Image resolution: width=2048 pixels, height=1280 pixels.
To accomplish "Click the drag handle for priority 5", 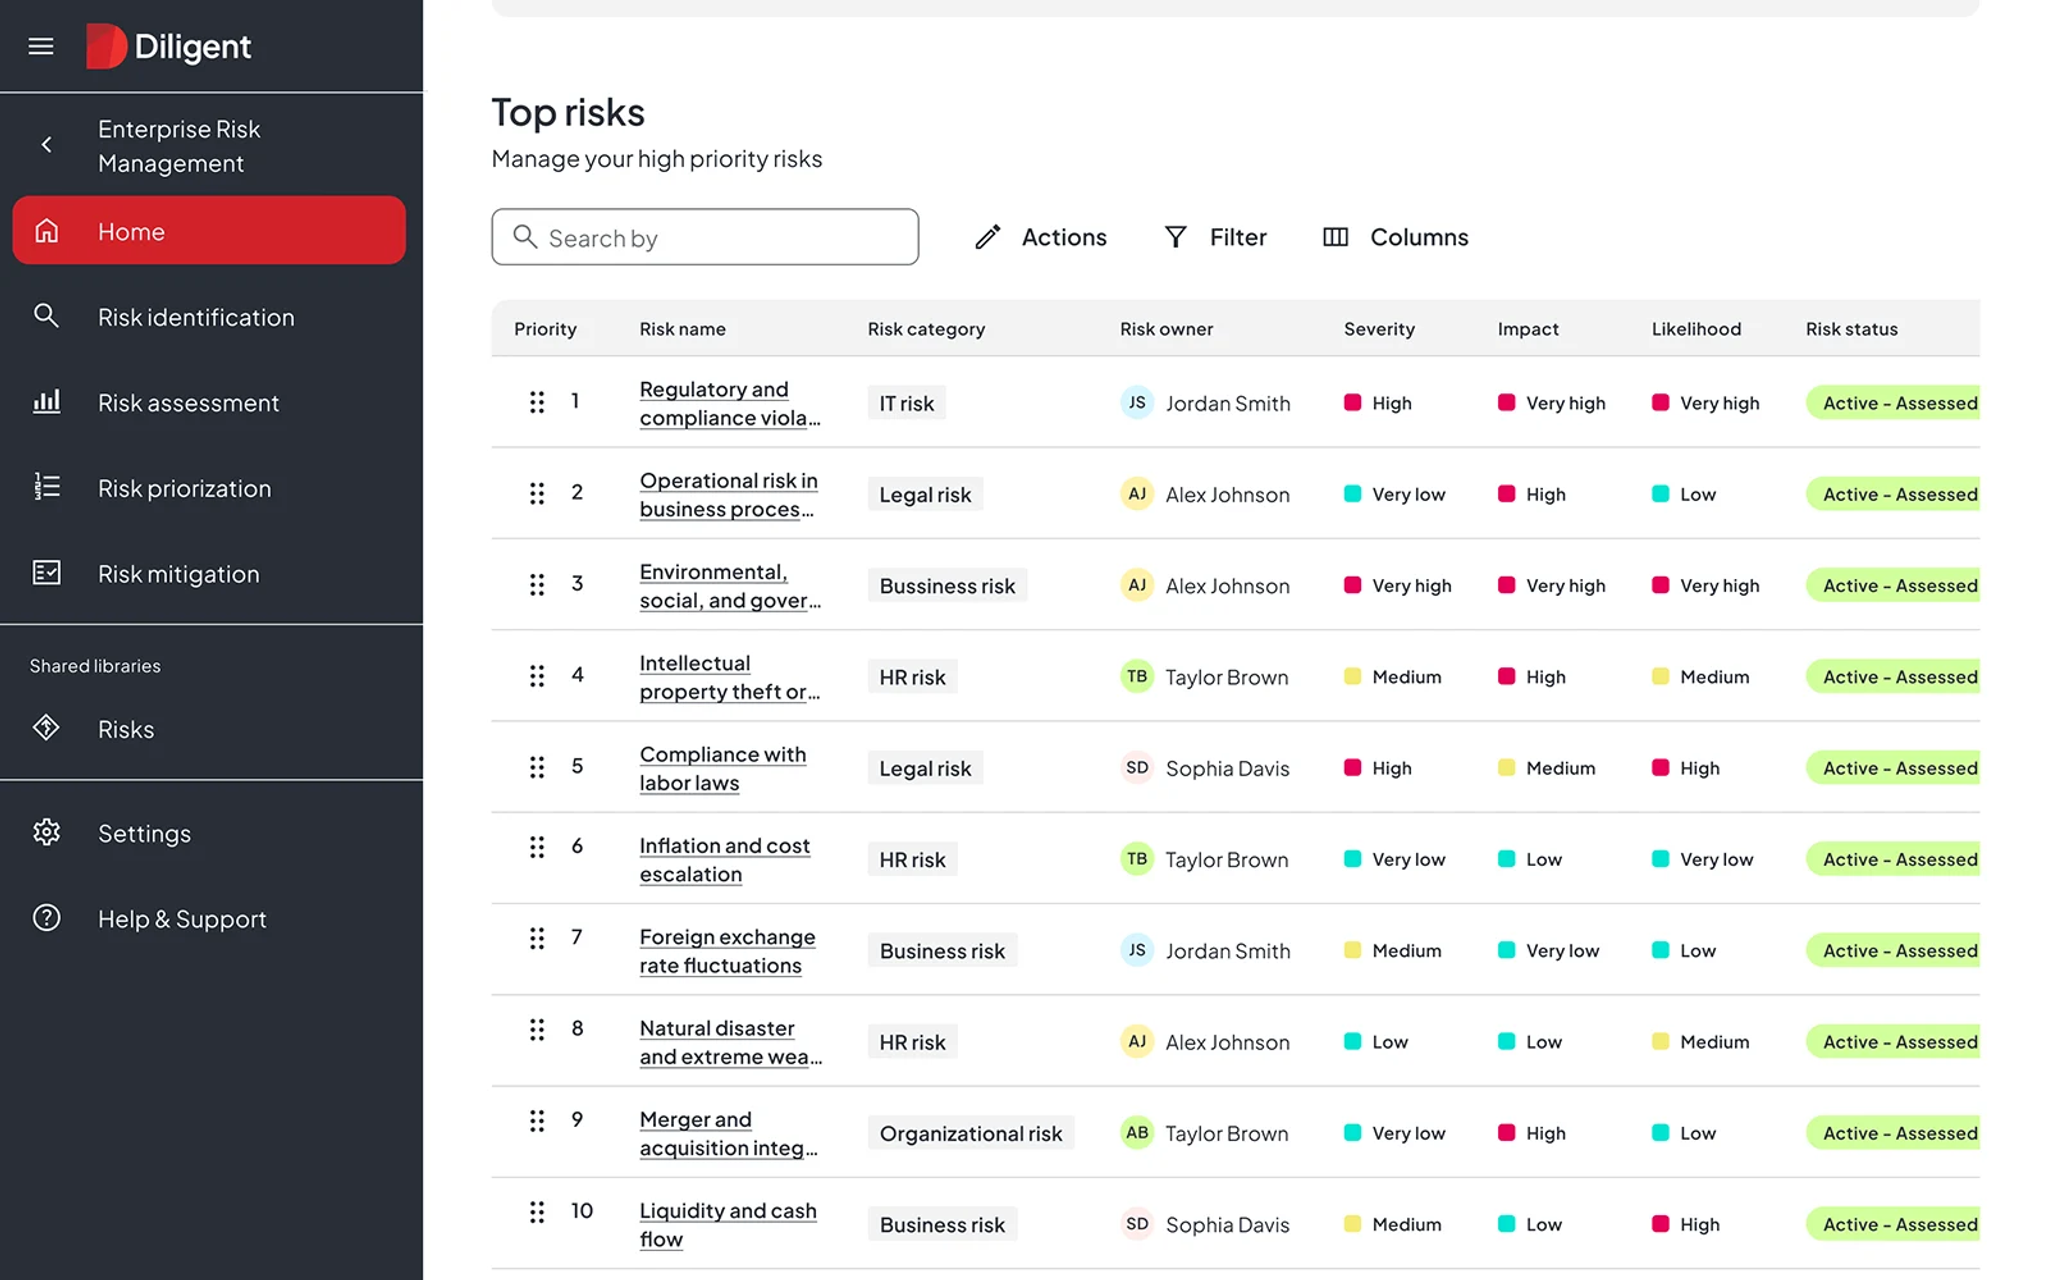I will pyautogui.click(x=537, y=767).
